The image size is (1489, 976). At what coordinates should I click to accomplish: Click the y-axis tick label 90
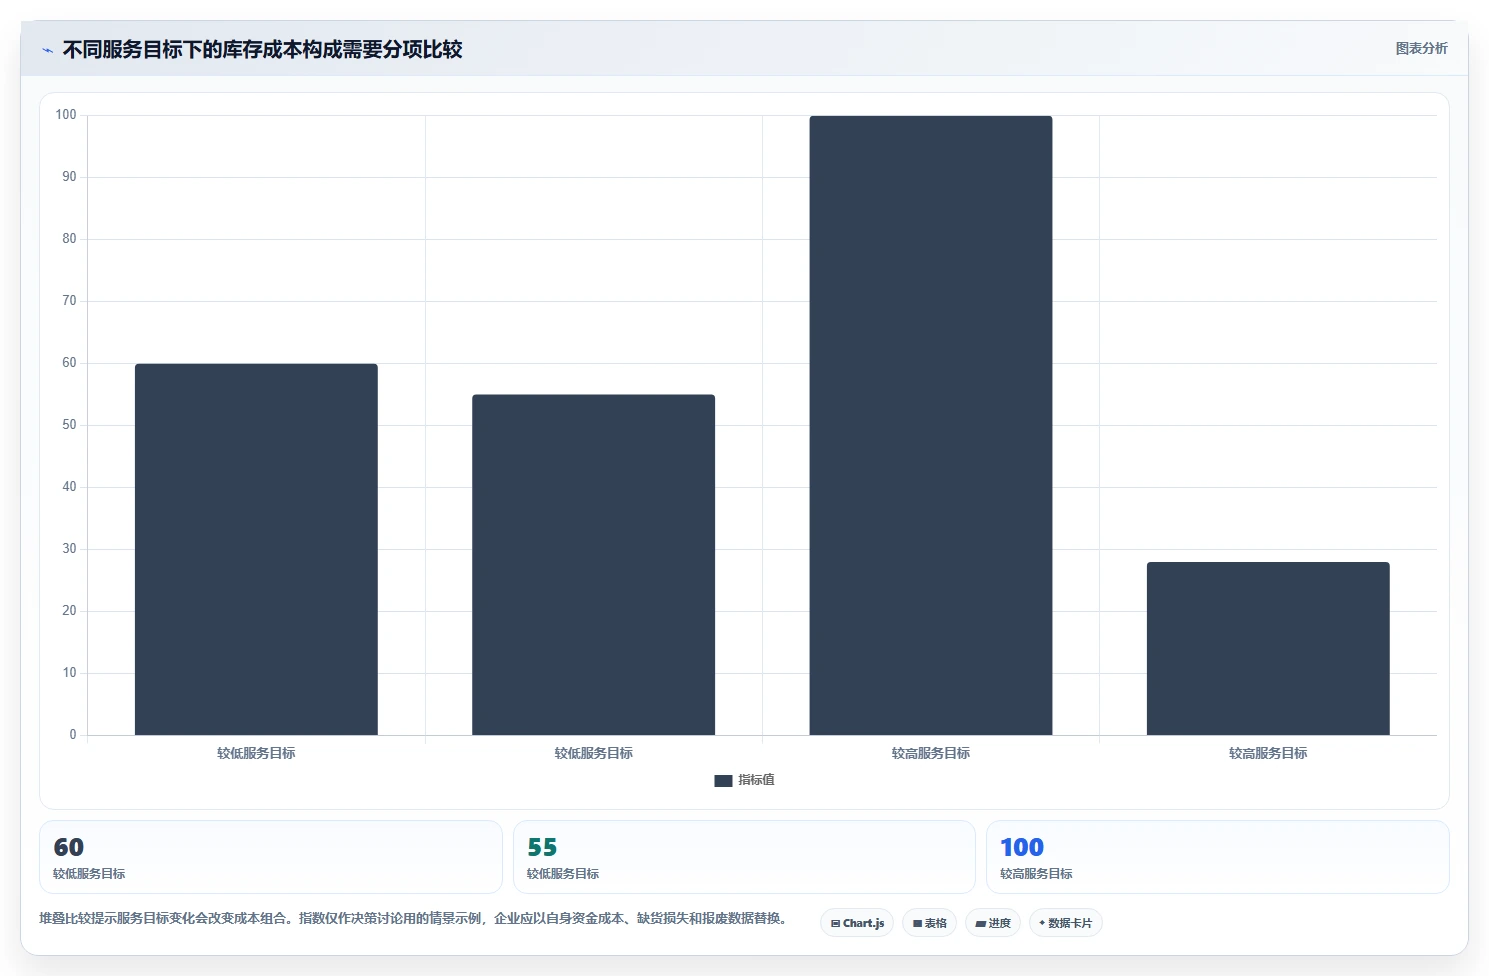[x=69, y=177]
